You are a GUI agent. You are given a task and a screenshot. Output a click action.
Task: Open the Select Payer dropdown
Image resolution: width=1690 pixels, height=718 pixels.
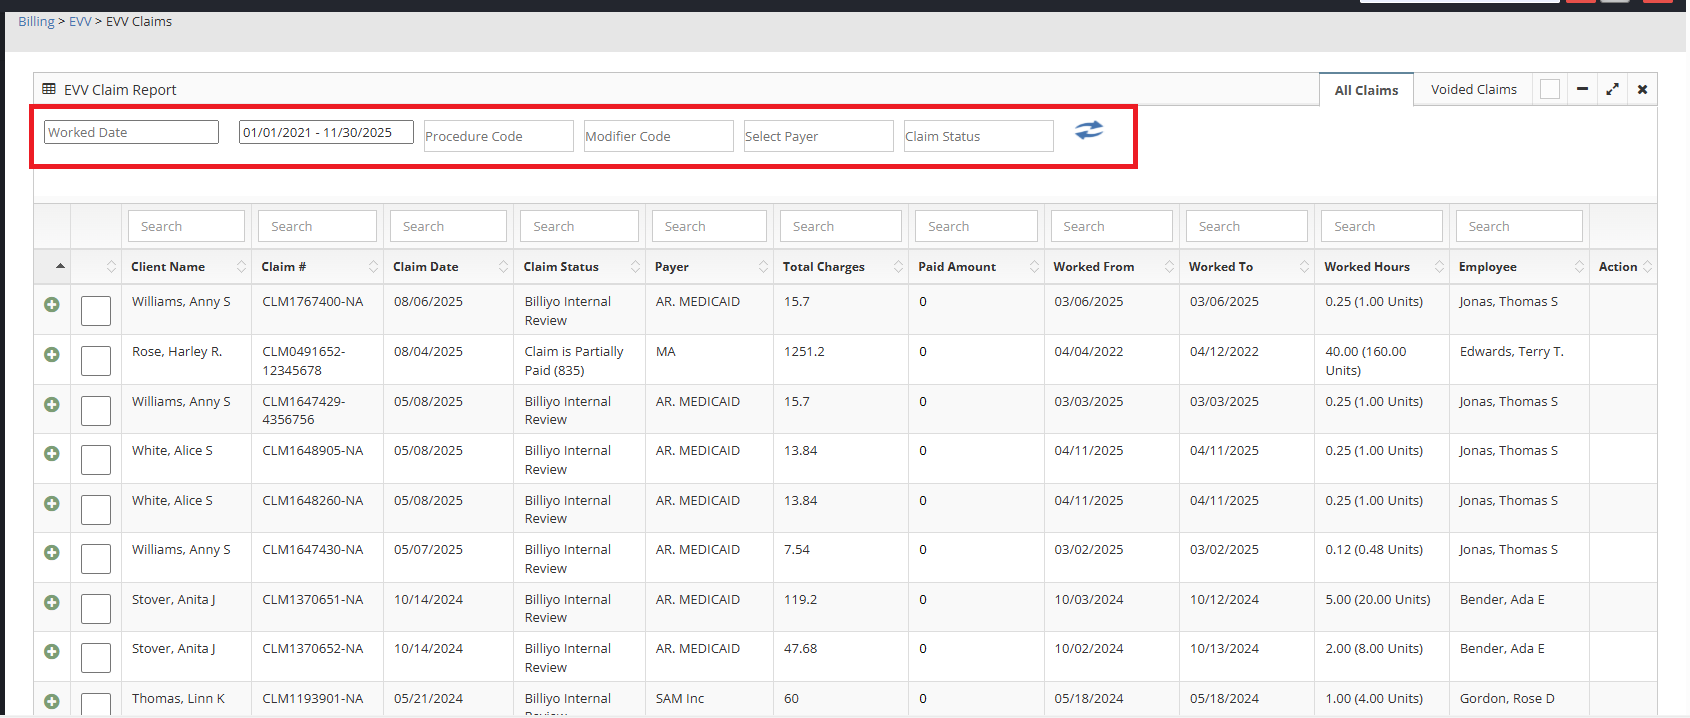[x=818, y=136]
